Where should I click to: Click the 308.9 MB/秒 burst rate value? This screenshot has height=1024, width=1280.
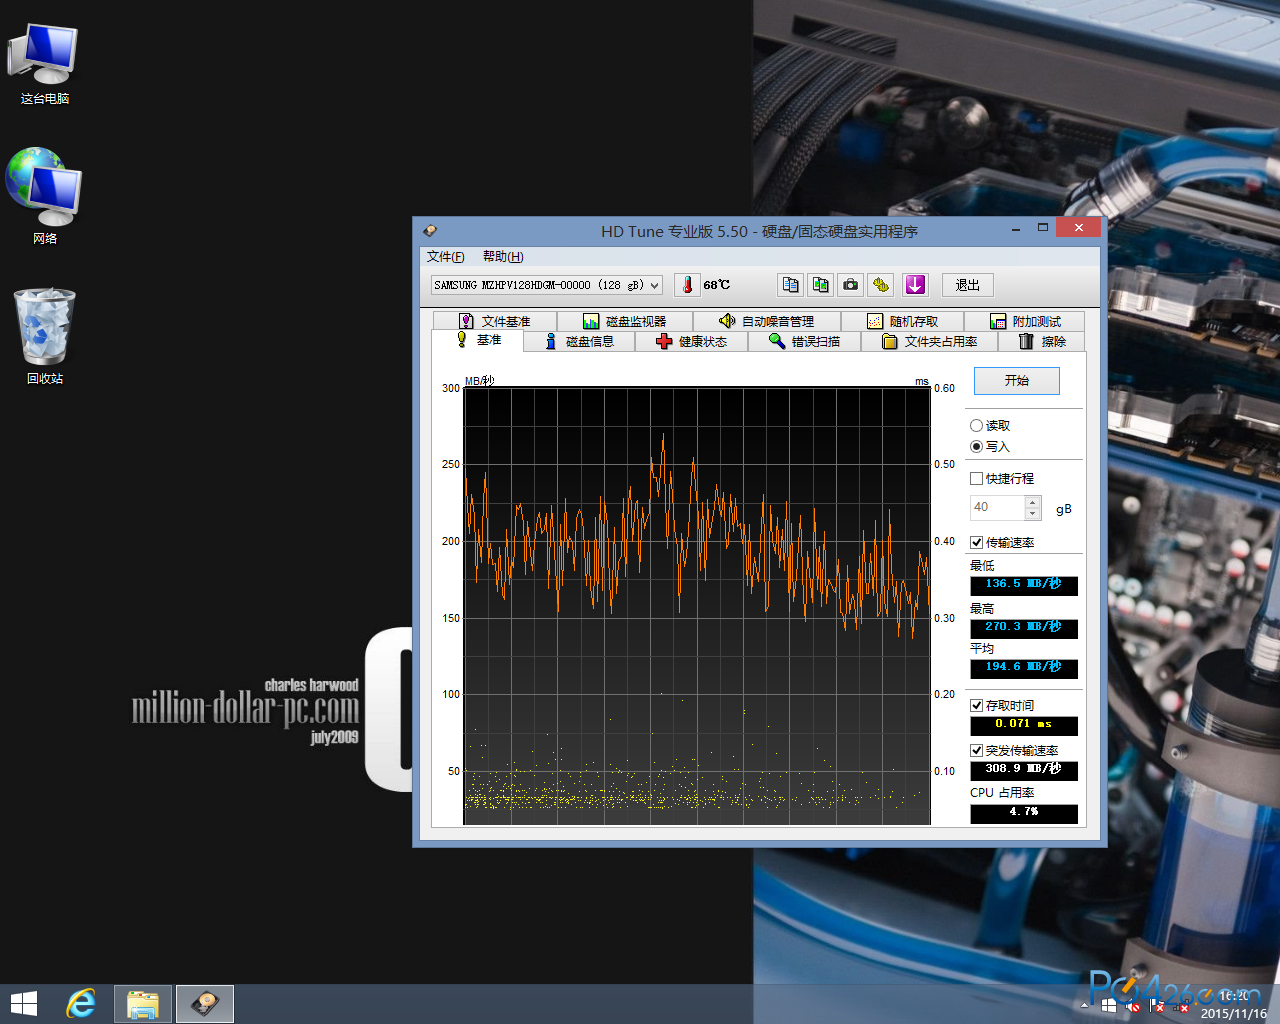click(1024, 770)
